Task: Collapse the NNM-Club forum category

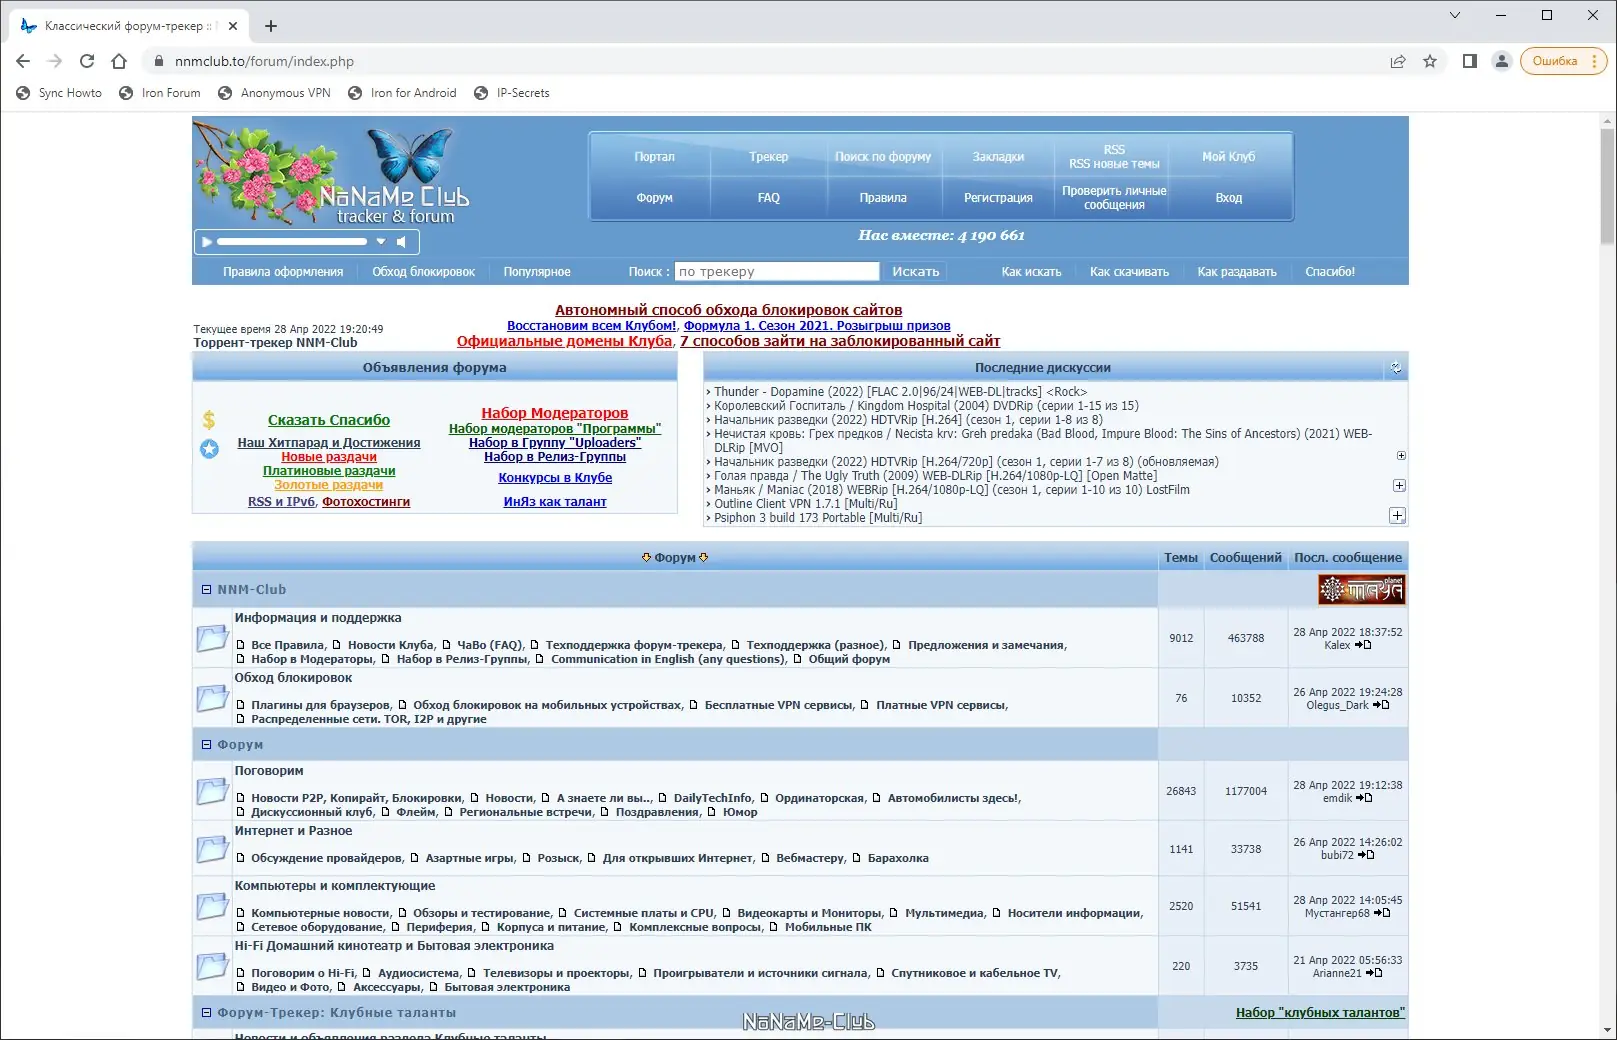Action: 207,590
